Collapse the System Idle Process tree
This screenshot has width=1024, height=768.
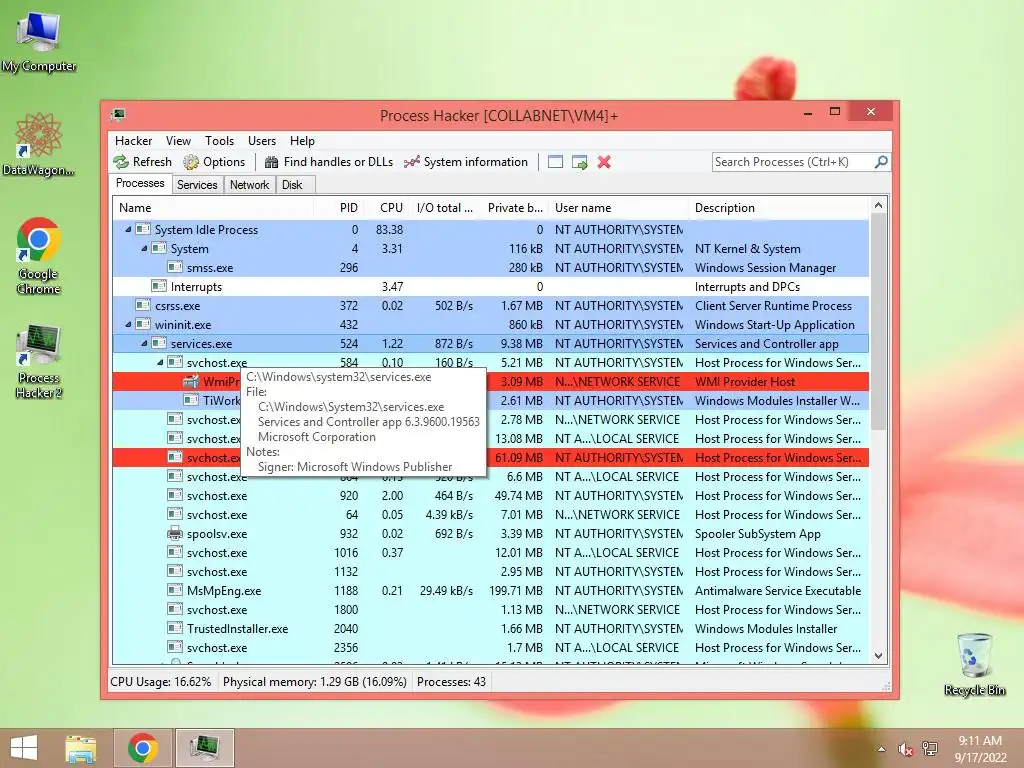(x=128, y=229)
